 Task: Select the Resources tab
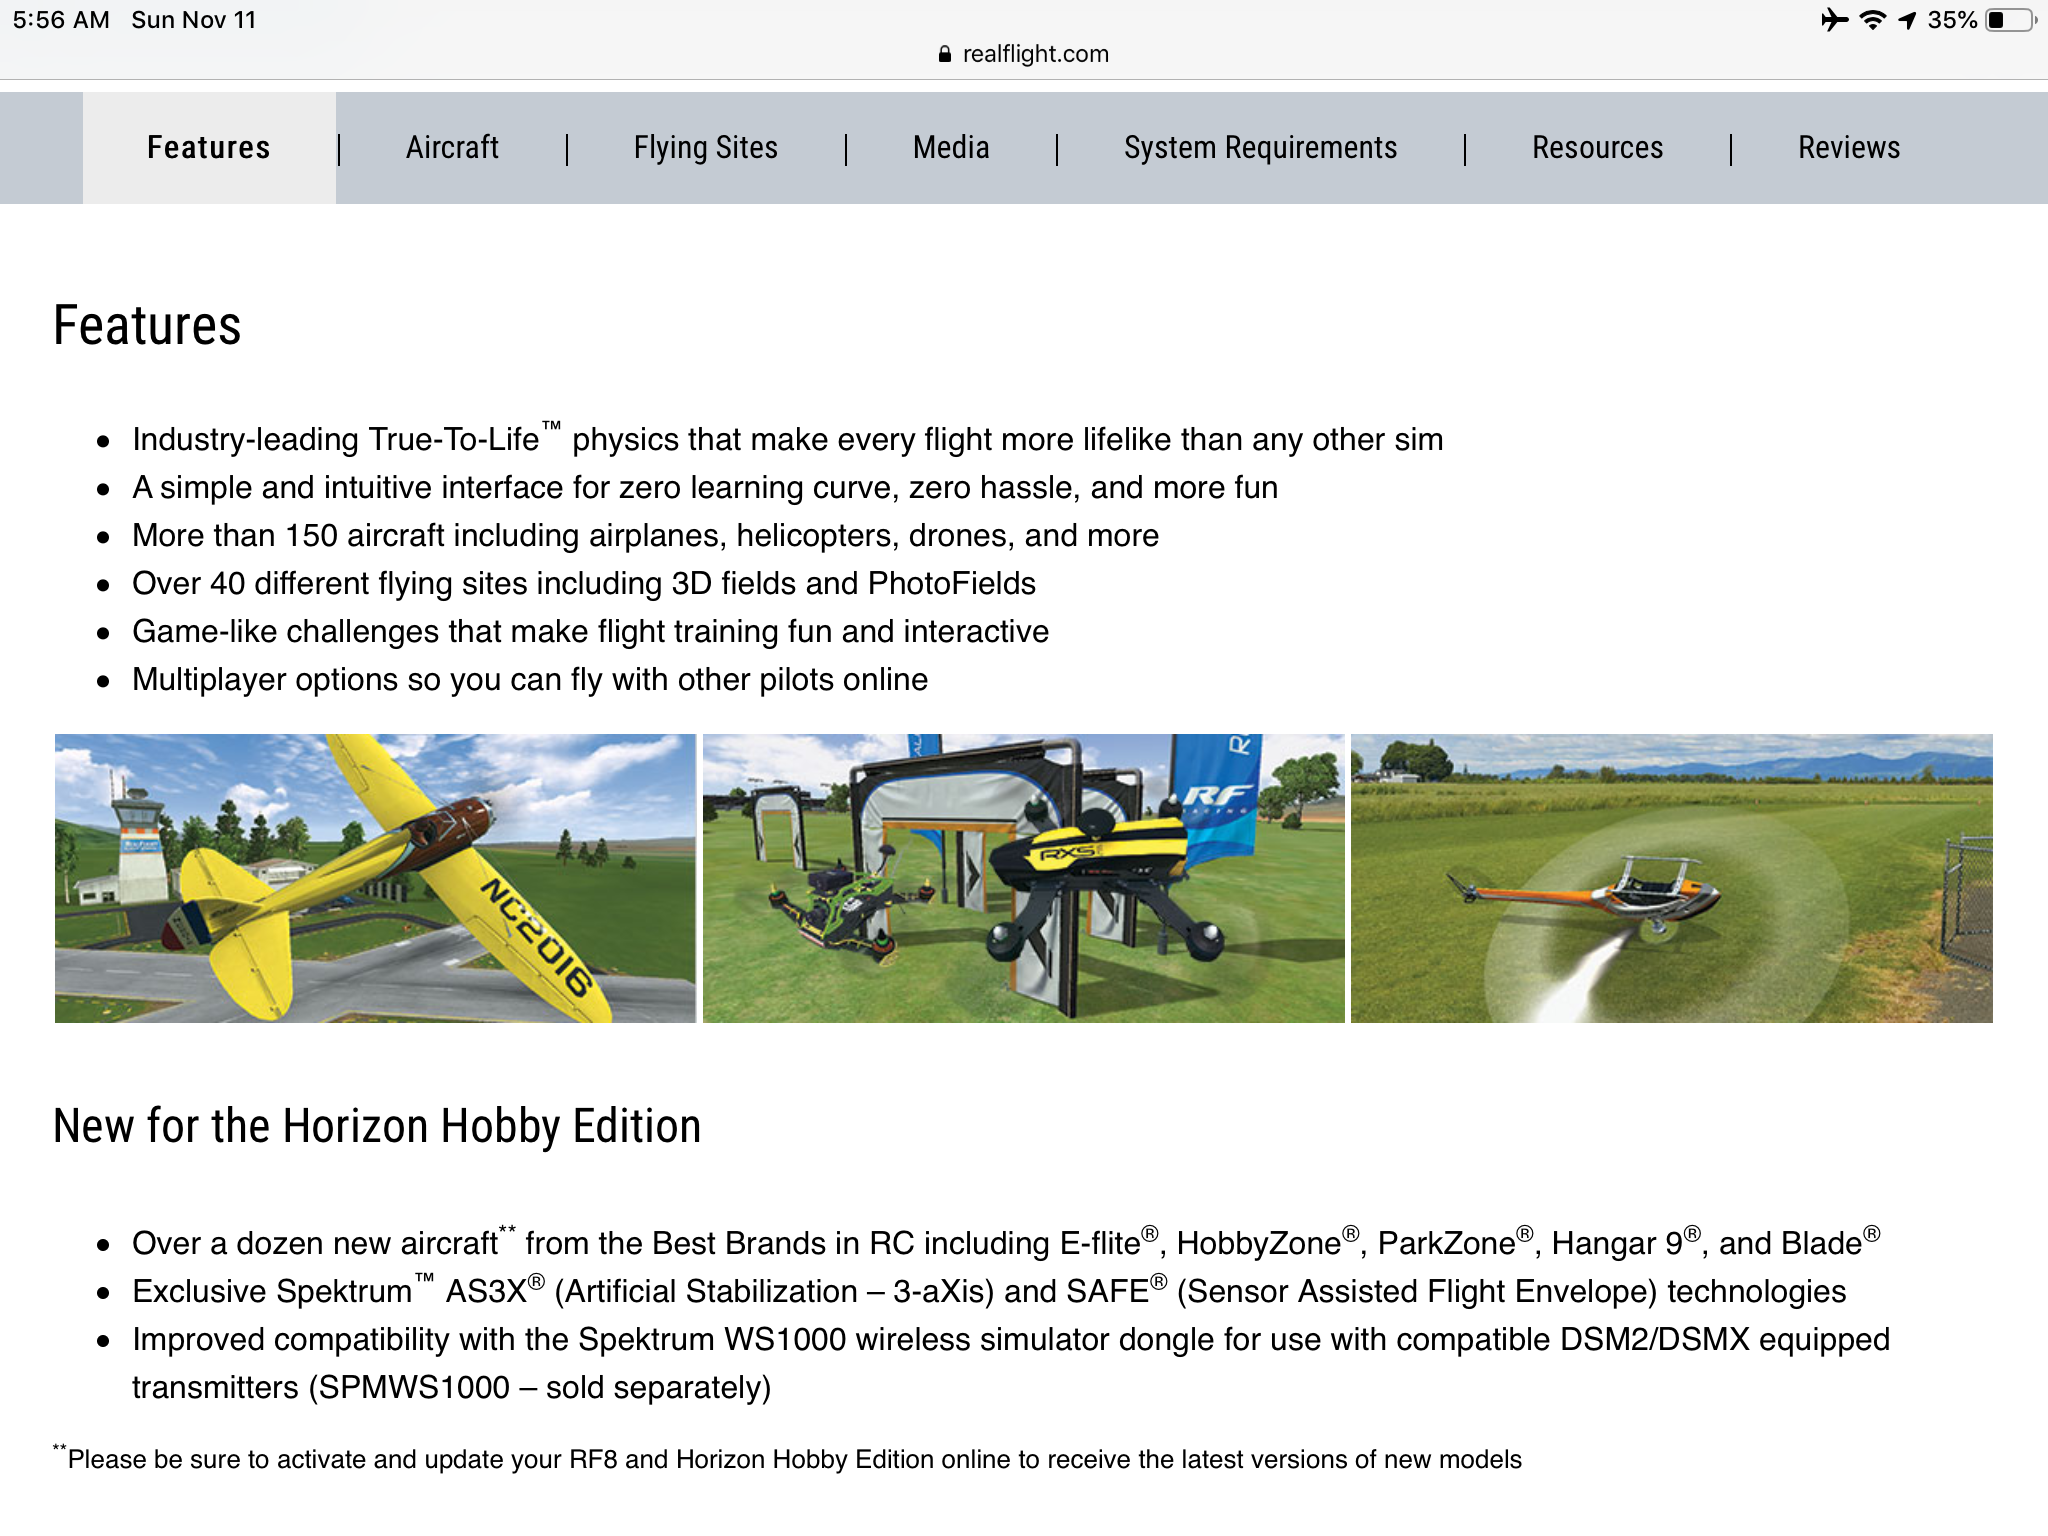pos(1597,148)
